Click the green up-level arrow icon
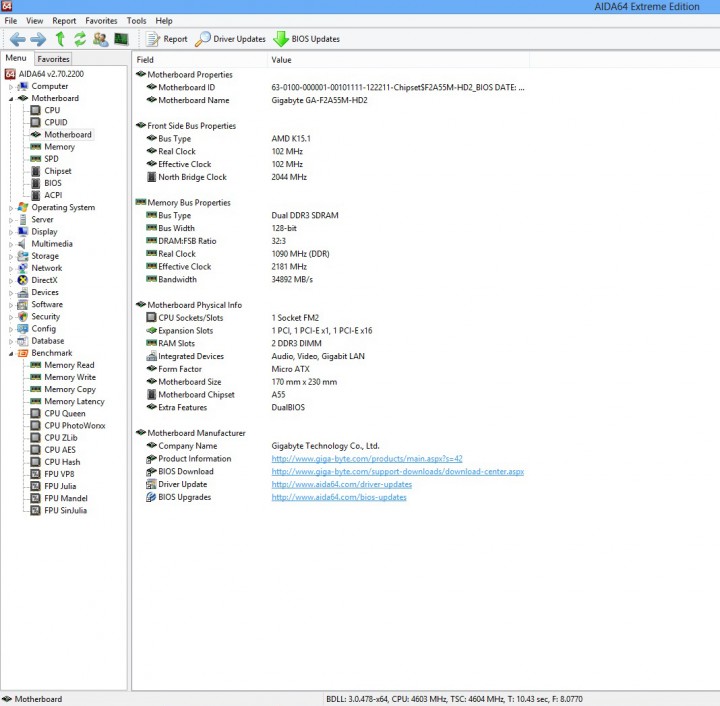The width and height of the screenshot is (720, 706). pos(60,39)
